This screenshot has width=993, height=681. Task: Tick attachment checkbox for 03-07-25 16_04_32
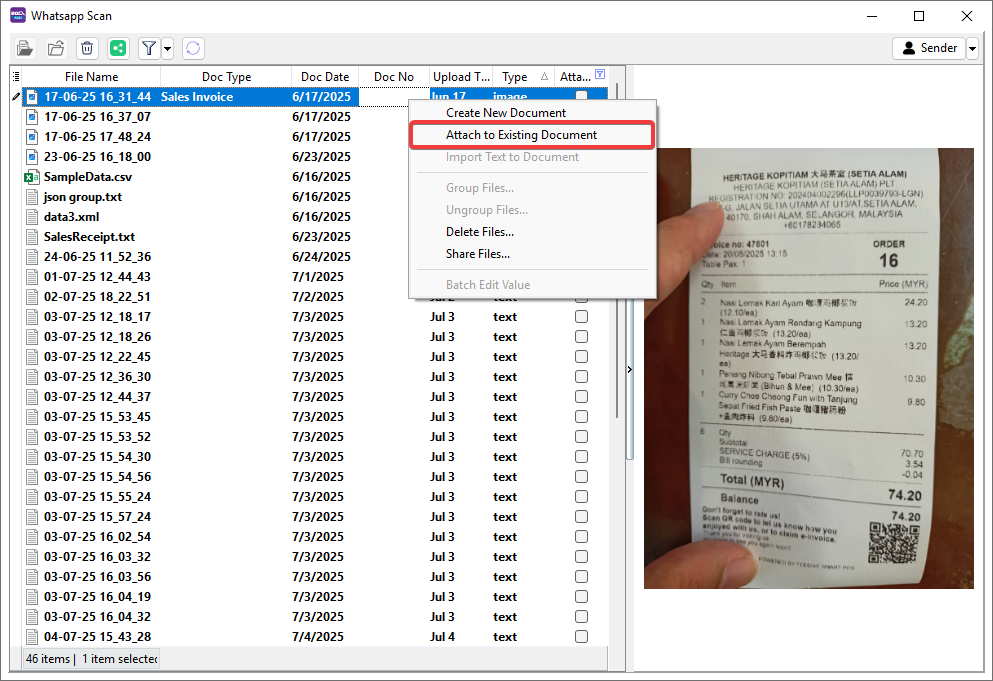tap(581, 616)
